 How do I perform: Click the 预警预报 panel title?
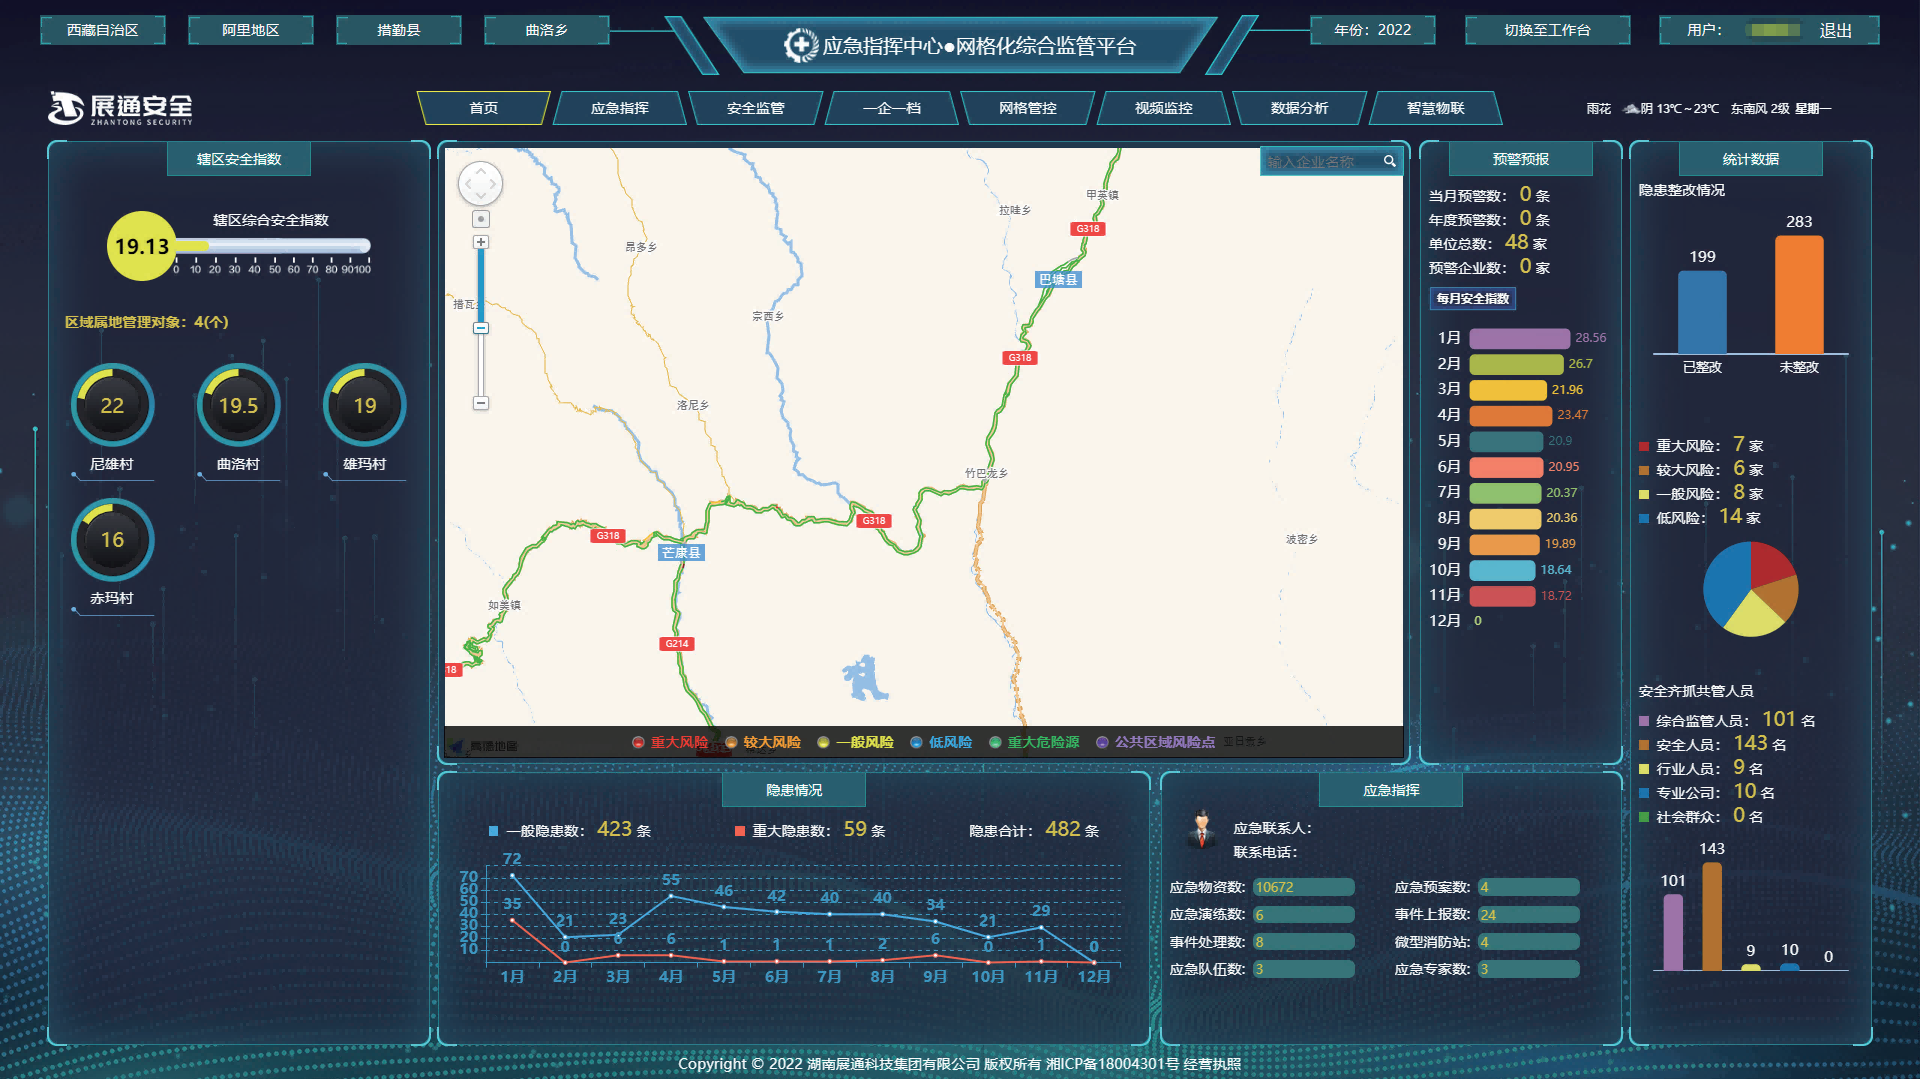point(1521,159)
